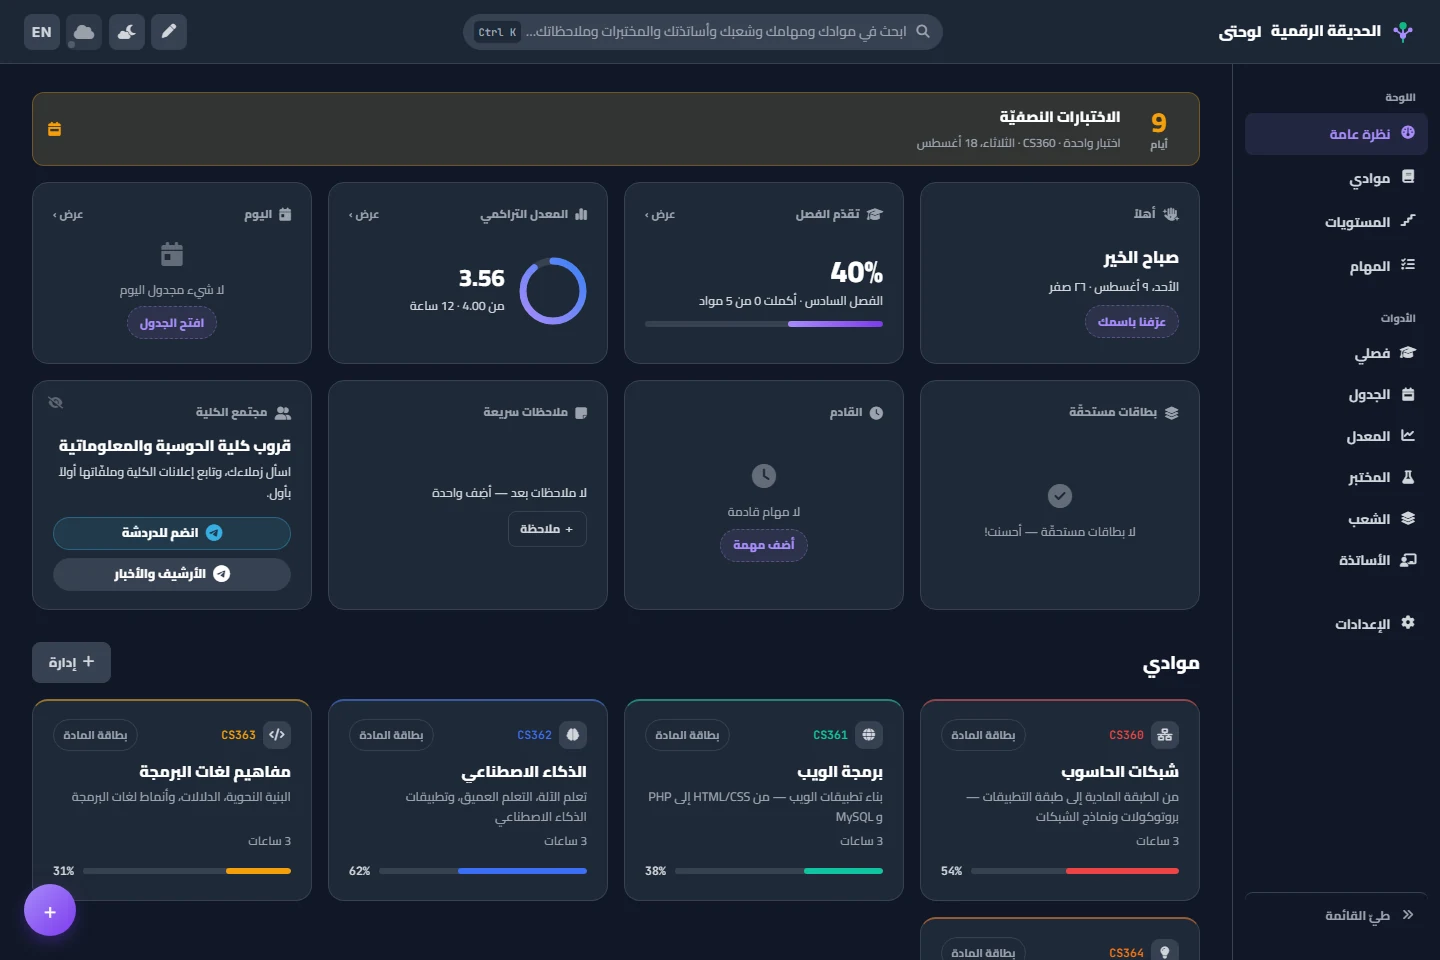The height and width of the screenshot is (960, 1440).
Task: Click the الحديقة الرقمية logo icon
Action: [1403, 32]
